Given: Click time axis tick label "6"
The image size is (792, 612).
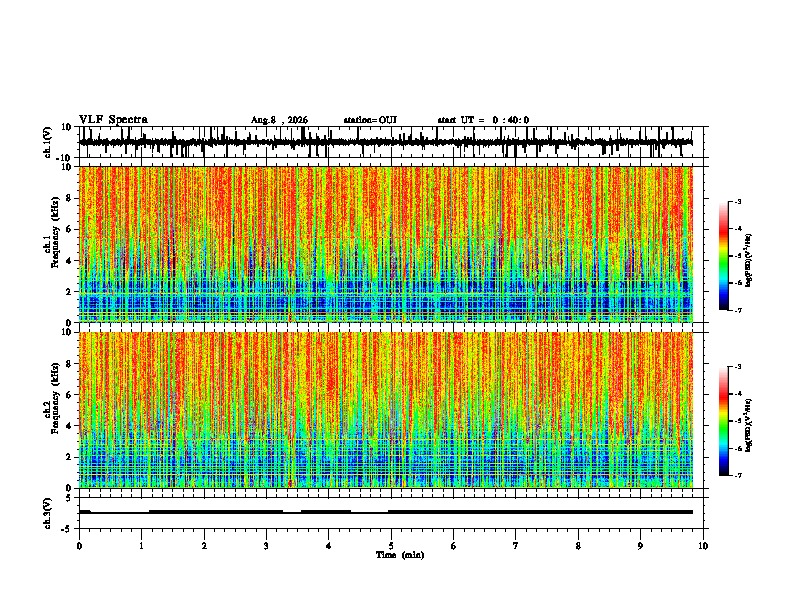Looking at the screenshot, I should pyautogui.click(x=454, y=546).
